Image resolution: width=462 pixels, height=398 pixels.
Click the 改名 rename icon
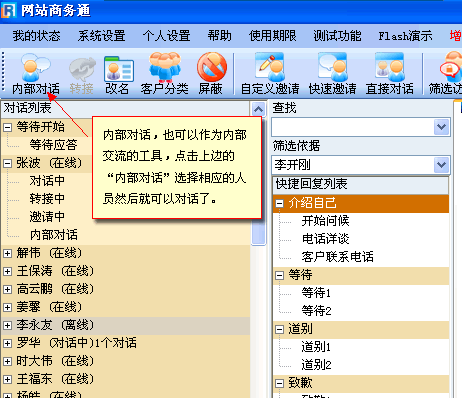(117, 74)
